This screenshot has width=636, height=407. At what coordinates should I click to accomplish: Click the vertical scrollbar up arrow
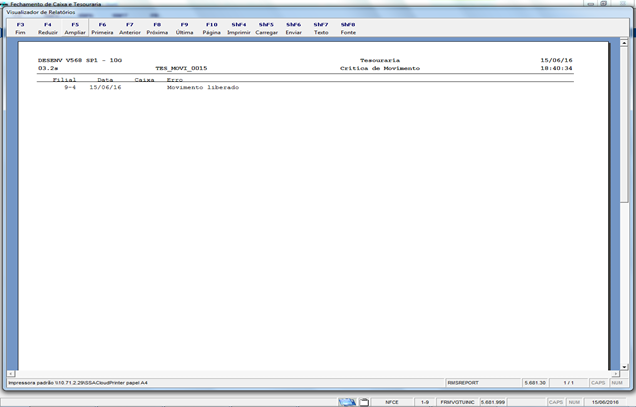624,43
